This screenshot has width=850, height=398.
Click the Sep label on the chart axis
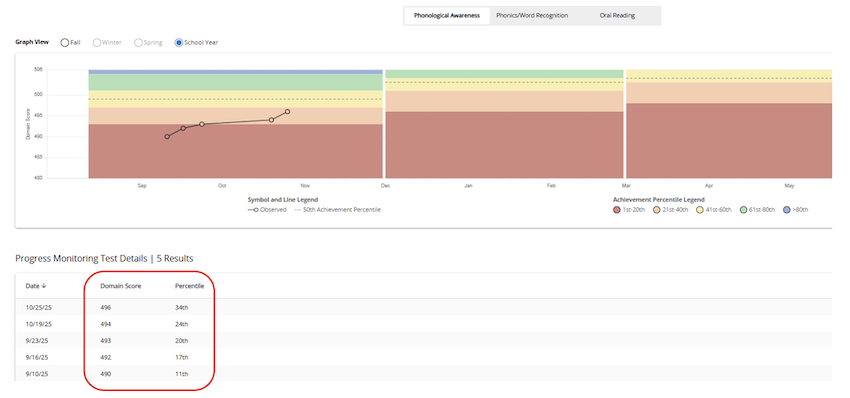pyautogui.click(x=142, y=186)
